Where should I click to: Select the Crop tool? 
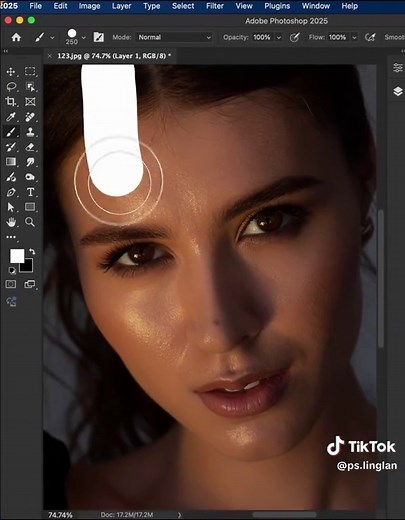(x=11, y=102)
